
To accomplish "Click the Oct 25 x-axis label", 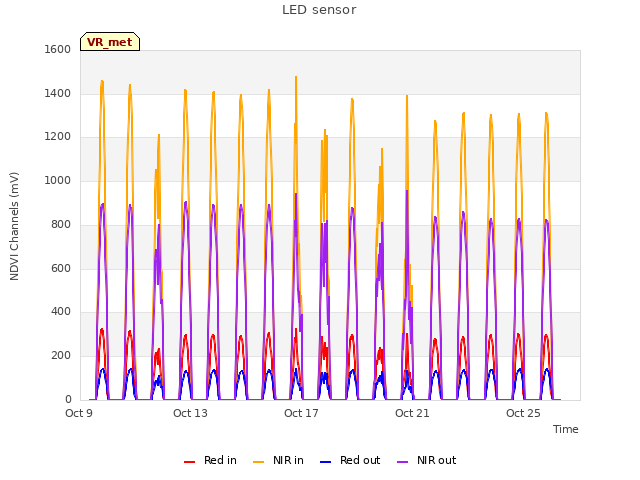I will tap(523, 413).
